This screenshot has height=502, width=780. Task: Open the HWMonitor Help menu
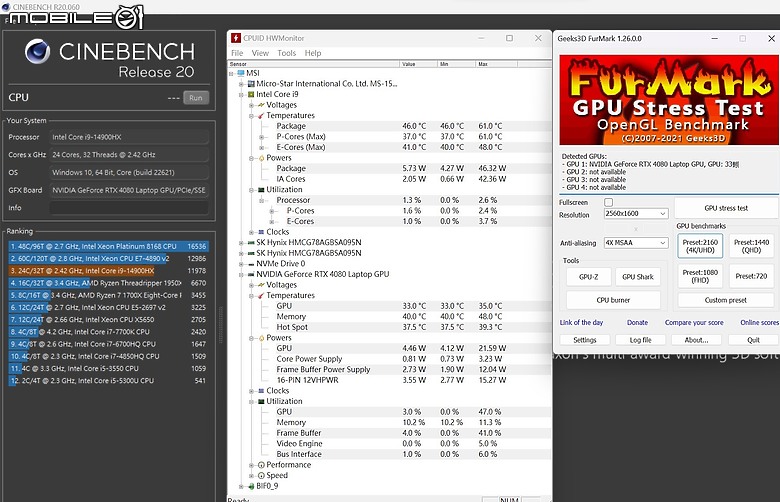(x=313, y=53)
